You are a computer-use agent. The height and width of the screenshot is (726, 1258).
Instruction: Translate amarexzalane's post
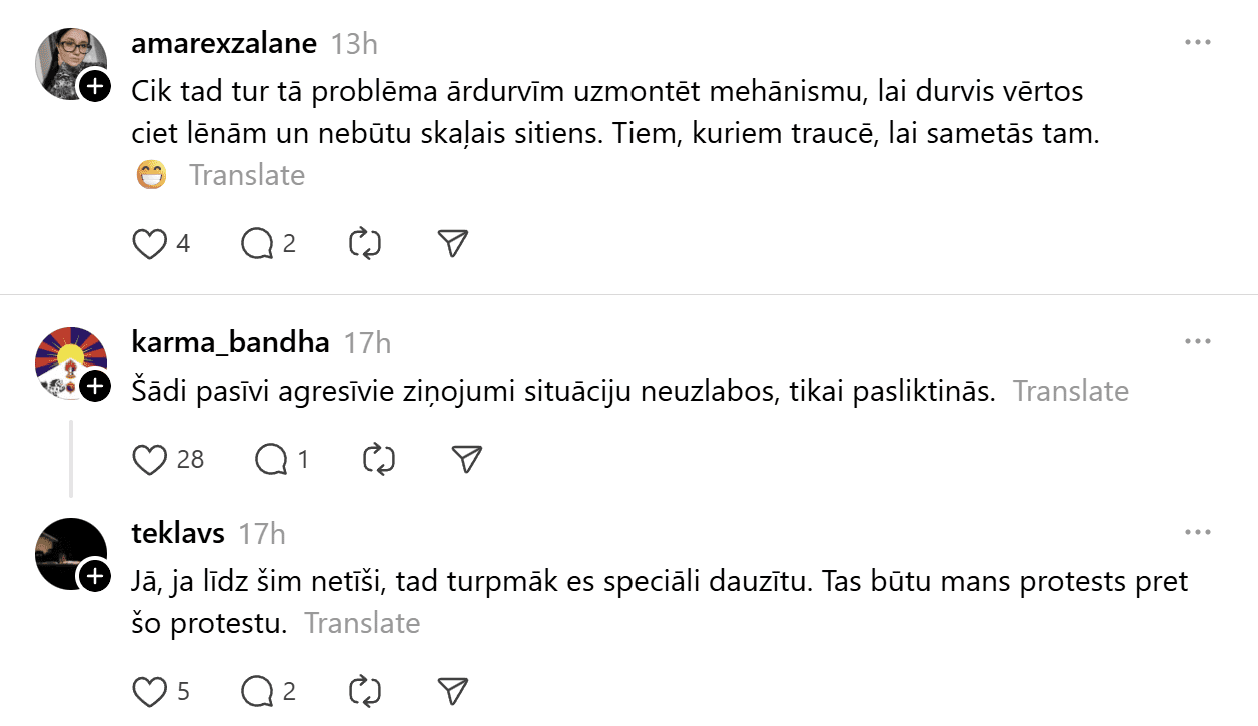click(247, 175)
